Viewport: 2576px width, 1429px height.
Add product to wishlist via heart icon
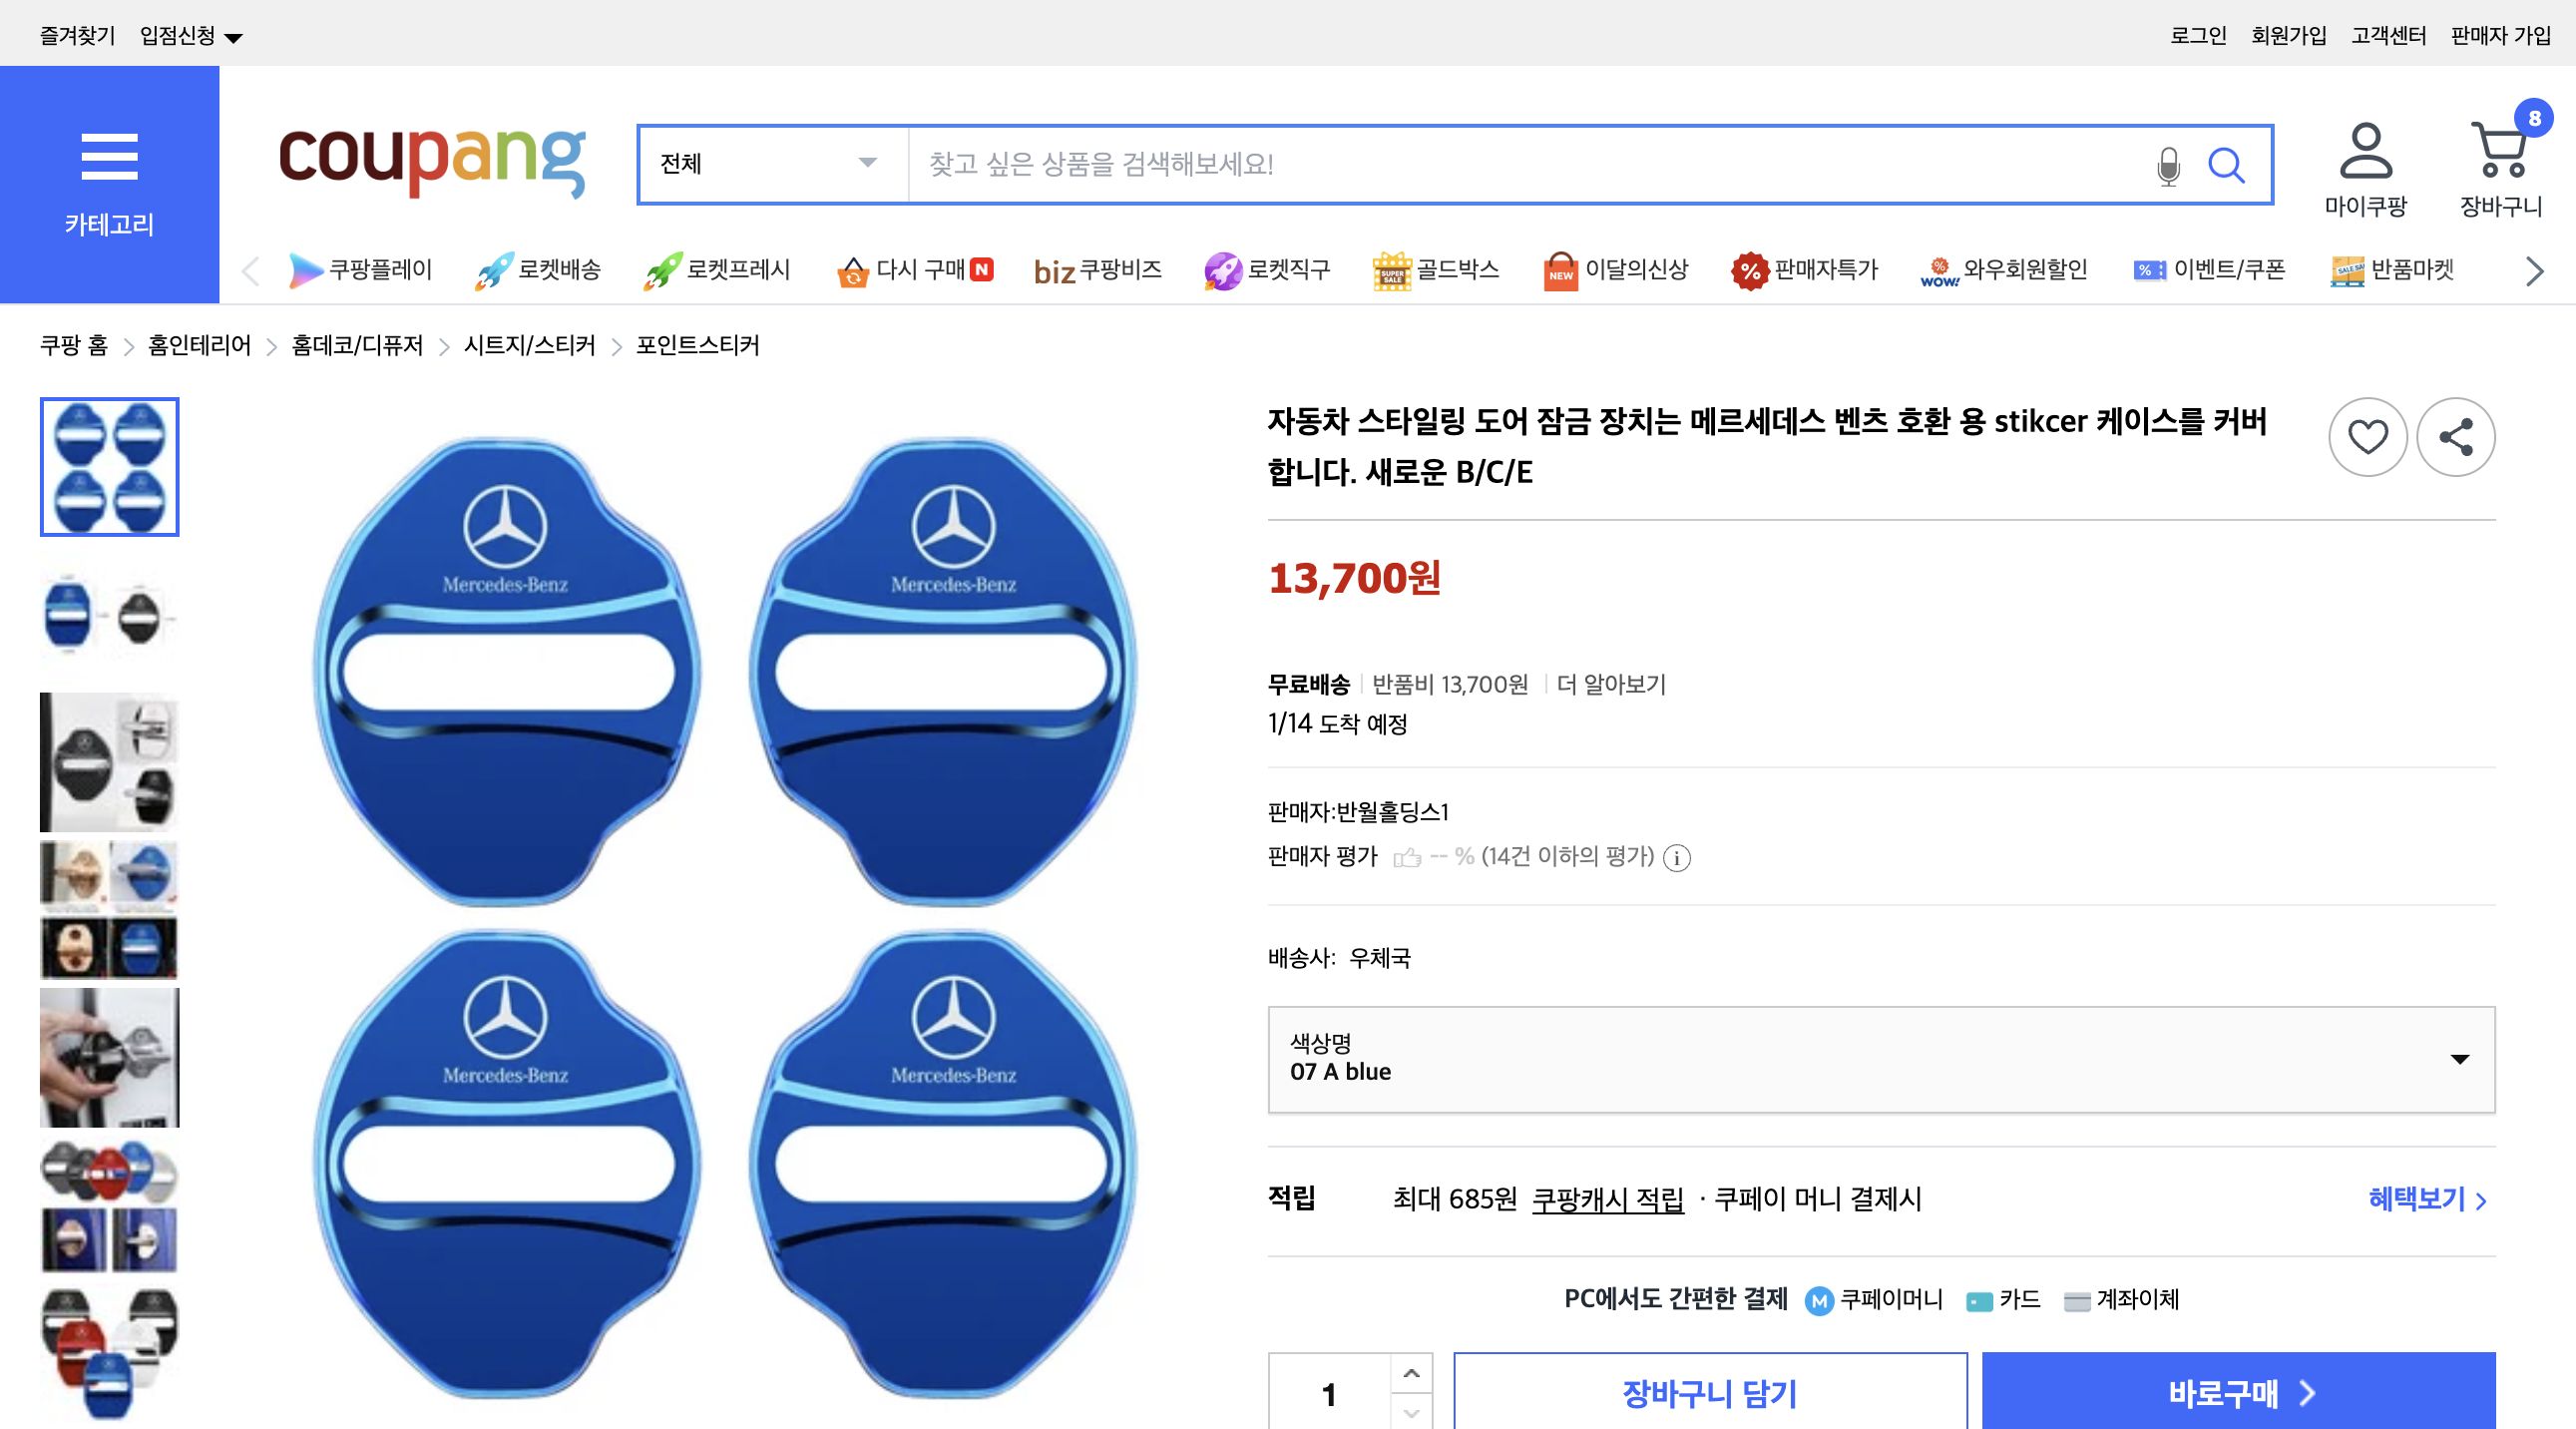tap(2368, 437)
